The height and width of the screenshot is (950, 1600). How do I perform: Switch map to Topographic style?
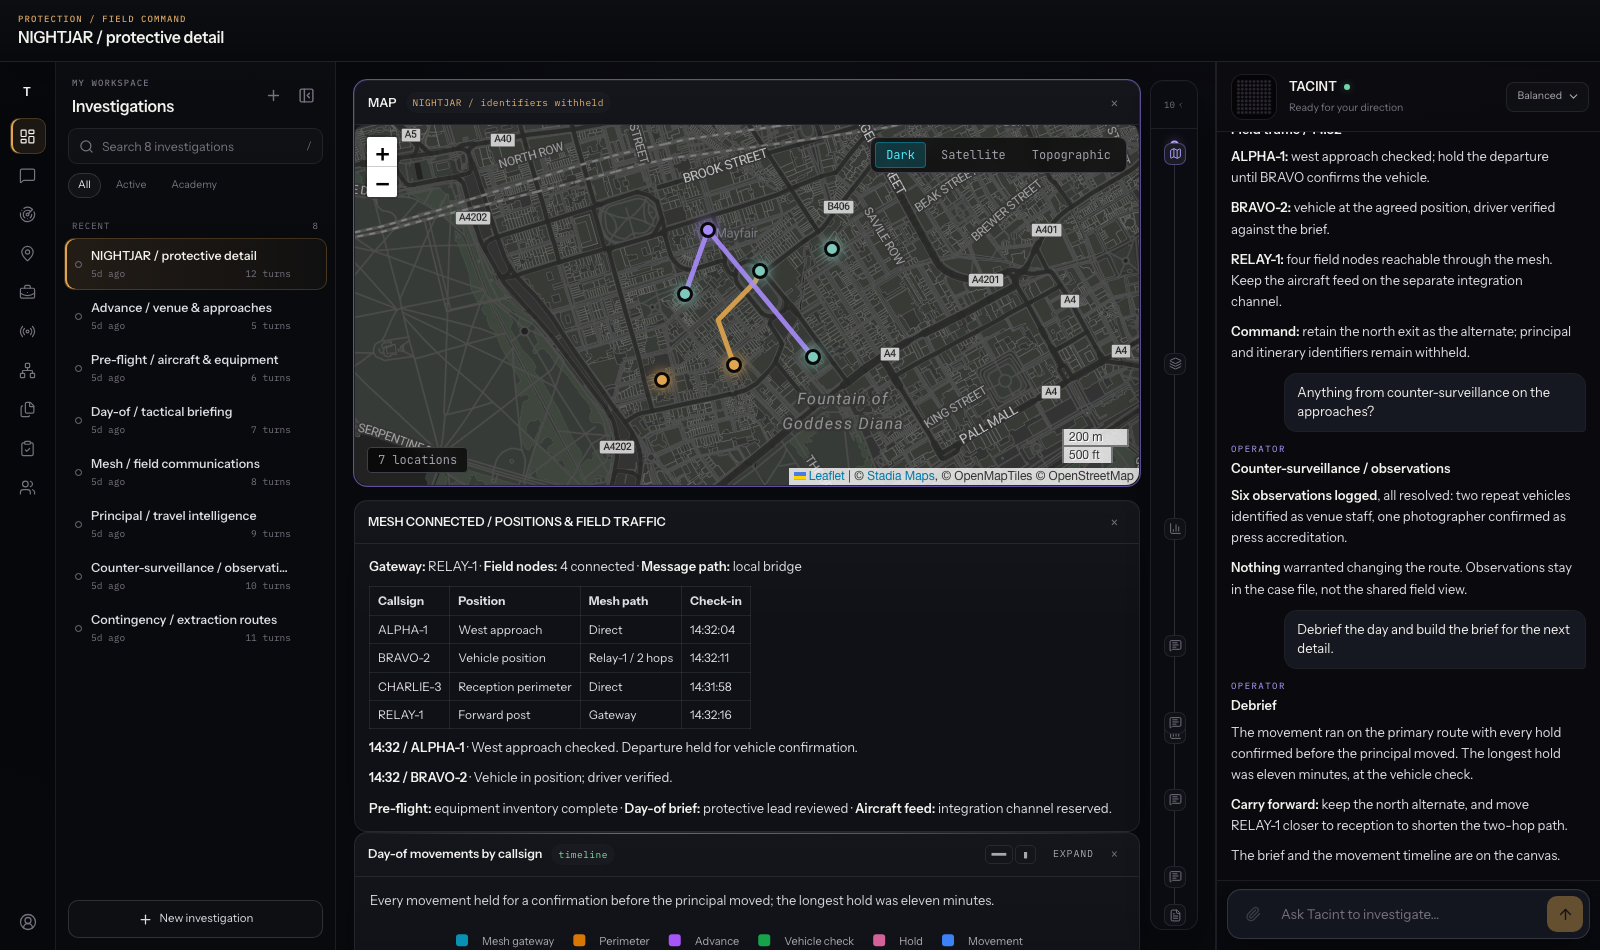click(1071, 155)
